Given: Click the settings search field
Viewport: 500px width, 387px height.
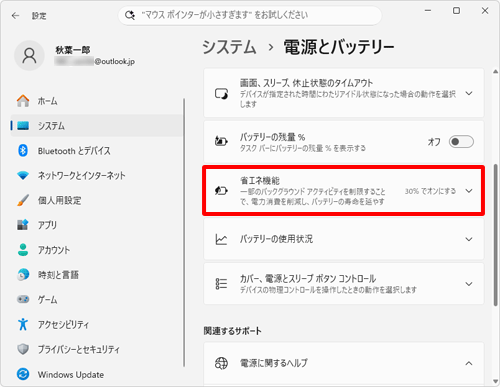Looking at the screenshot, I should point(250,15).
